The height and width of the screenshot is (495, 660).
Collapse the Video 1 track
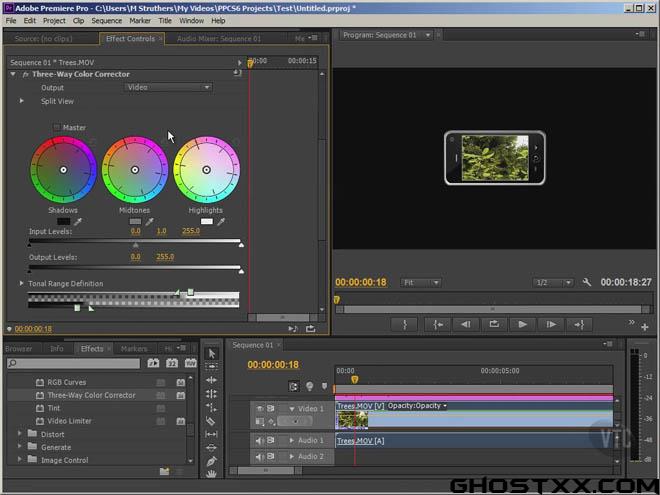click(x=291, y=409)
